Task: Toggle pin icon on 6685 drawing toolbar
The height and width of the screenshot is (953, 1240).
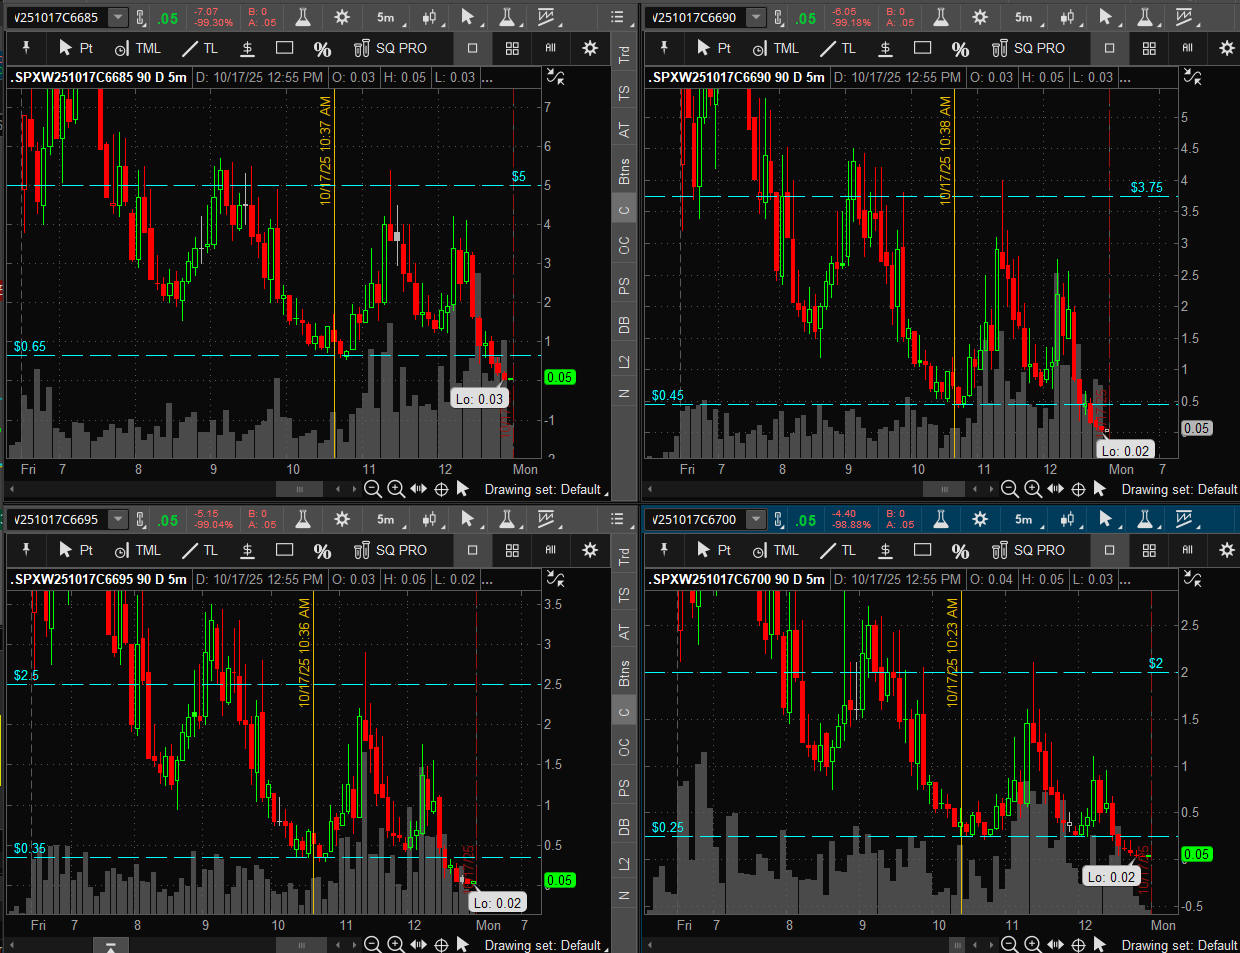Action: pyautogui.click(x=26, y=48)
